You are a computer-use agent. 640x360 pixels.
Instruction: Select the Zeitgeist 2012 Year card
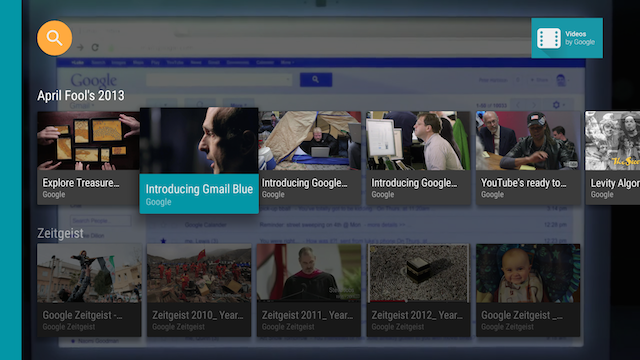[x=418, y=290]
